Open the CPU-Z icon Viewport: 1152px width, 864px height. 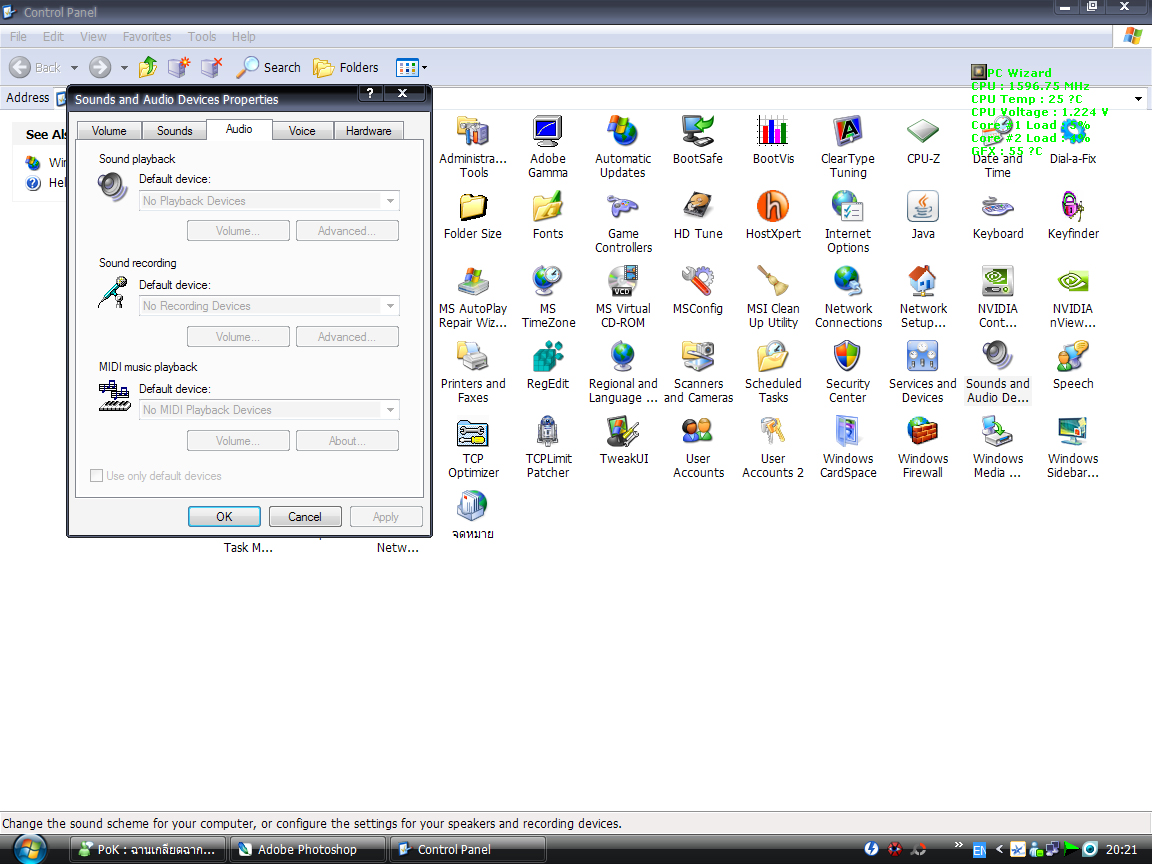click(923, 140)
